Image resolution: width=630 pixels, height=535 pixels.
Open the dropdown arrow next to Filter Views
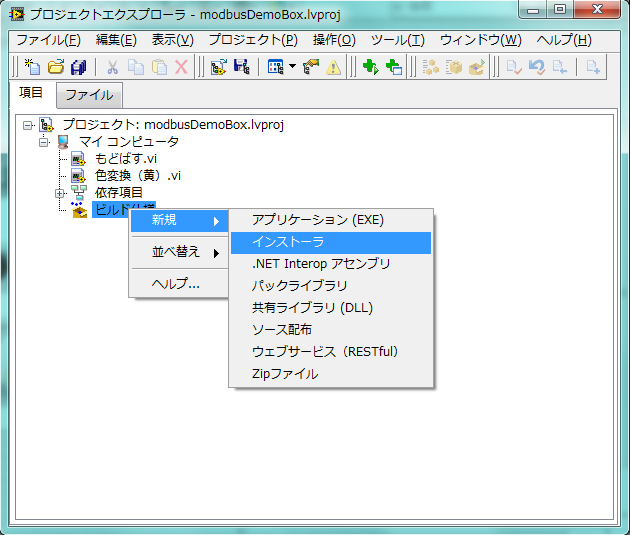pyautogui.click(x=292, y=66)
